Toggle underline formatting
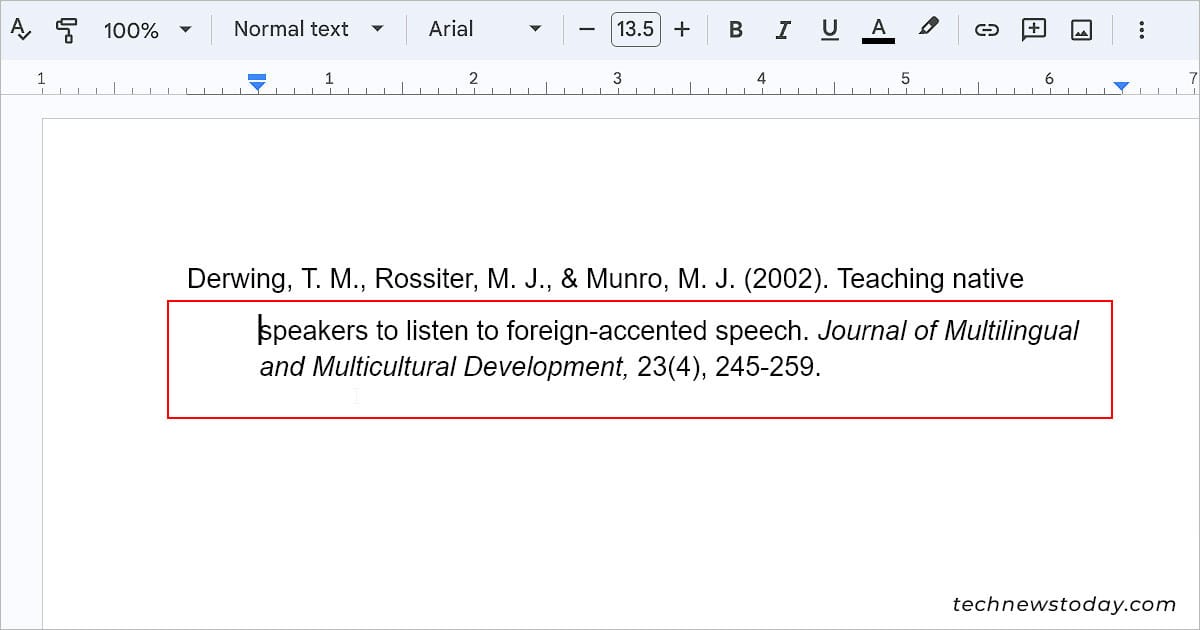Screen dimensions: 1200x630 [829, 30]
